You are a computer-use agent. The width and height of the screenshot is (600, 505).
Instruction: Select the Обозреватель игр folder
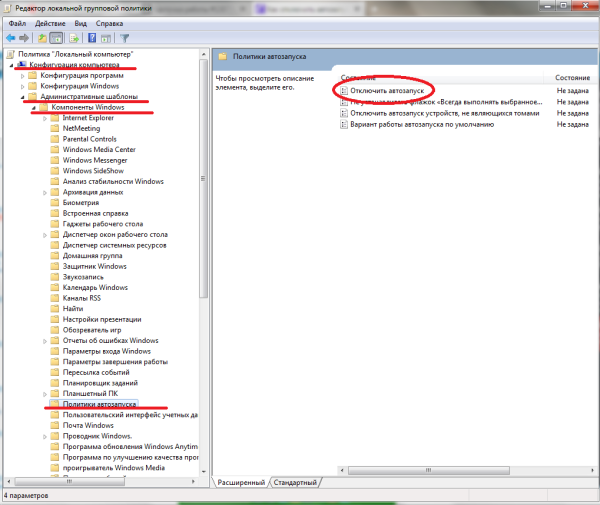[92, 330]
